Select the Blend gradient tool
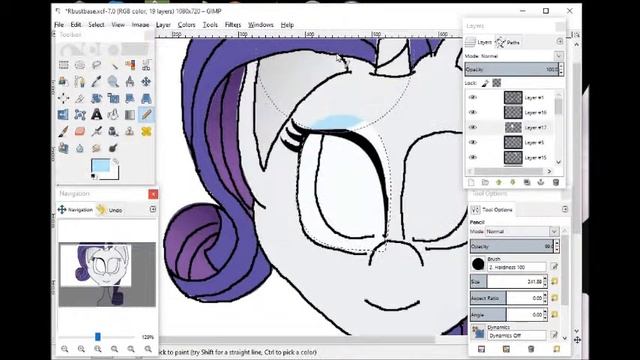640x360 pixels. pos(130,115)
